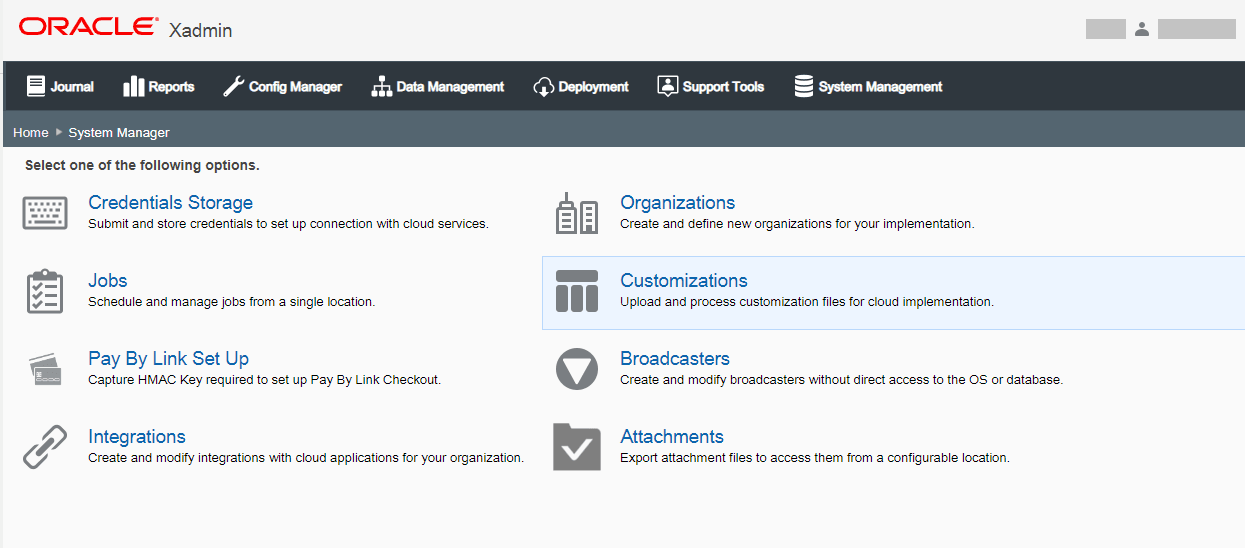Open the Jobs link
This screenshot has width=1245, height=548.
click(x=108, y=281)
